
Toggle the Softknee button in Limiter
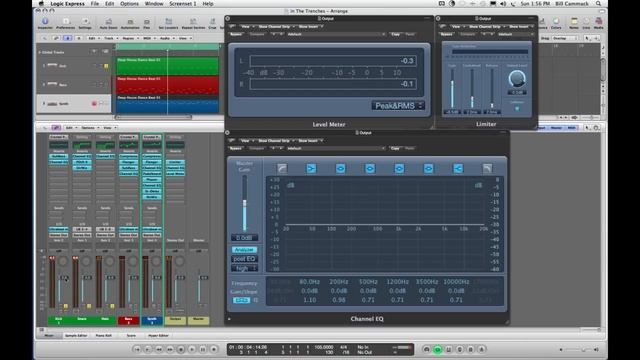pos(517,109)
